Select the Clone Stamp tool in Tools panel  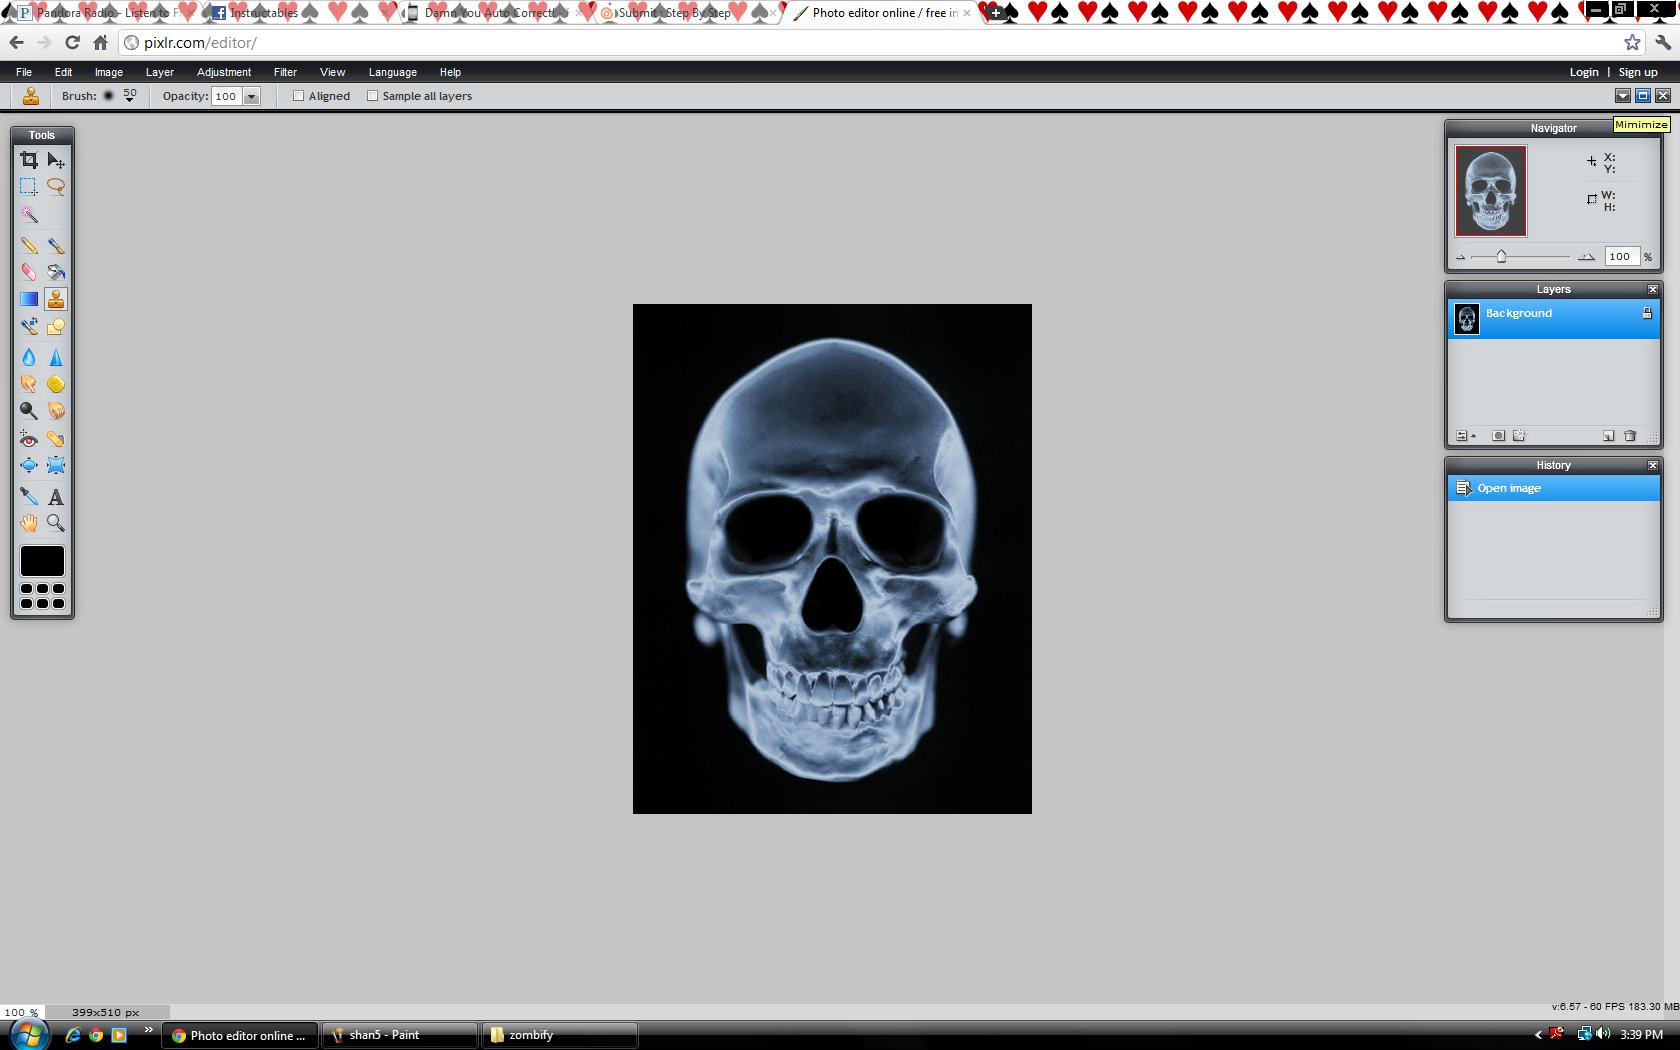click(x=56, y=299)
